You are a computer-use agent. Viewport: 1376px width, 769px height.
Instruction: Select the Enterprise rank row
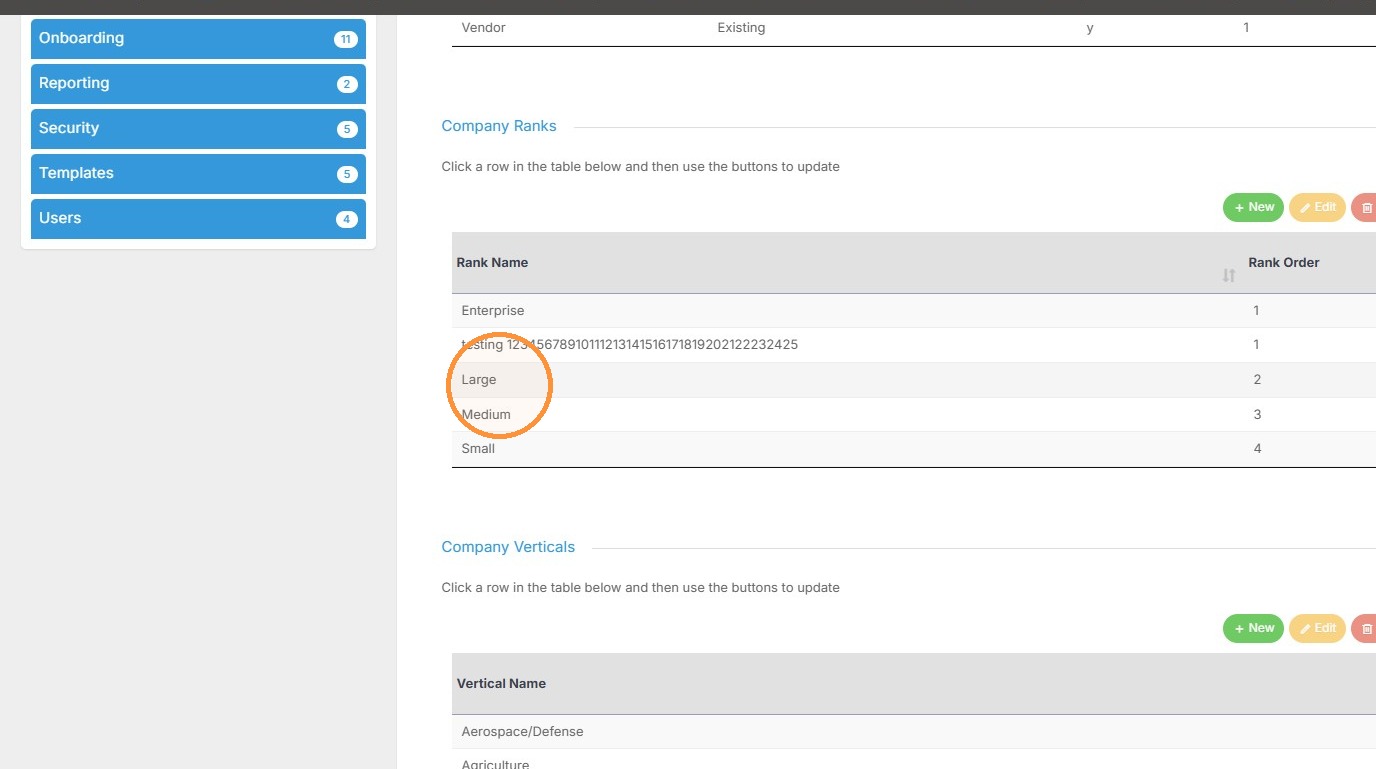(914, 311)
